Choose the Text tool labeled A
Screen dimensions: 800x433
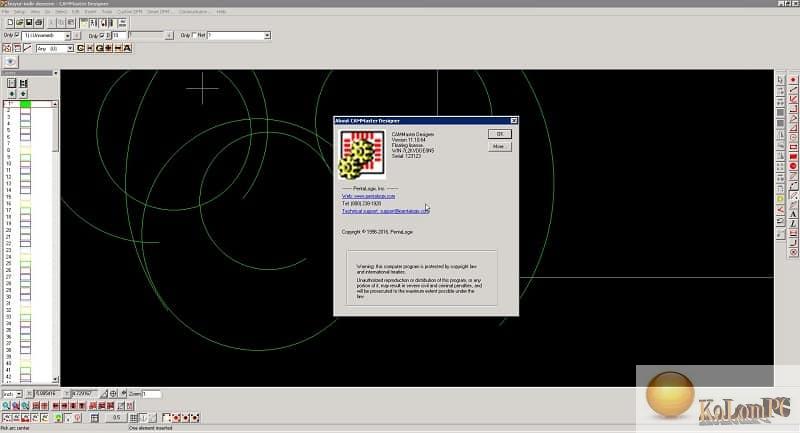point(793,214)
